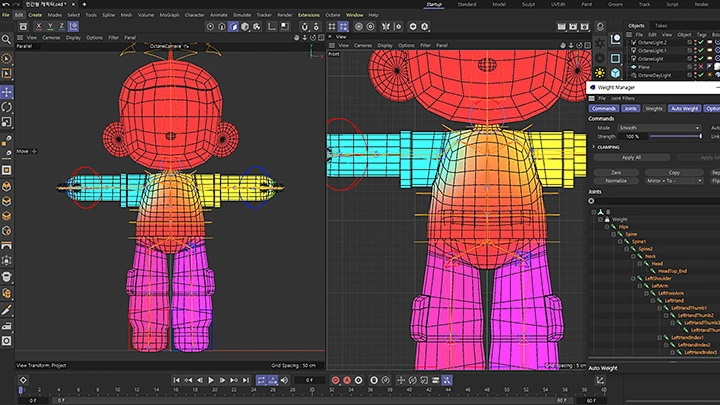Toggle the Y axis lock
The width and height of the screenshot is (720, 405).
[50, 26]
